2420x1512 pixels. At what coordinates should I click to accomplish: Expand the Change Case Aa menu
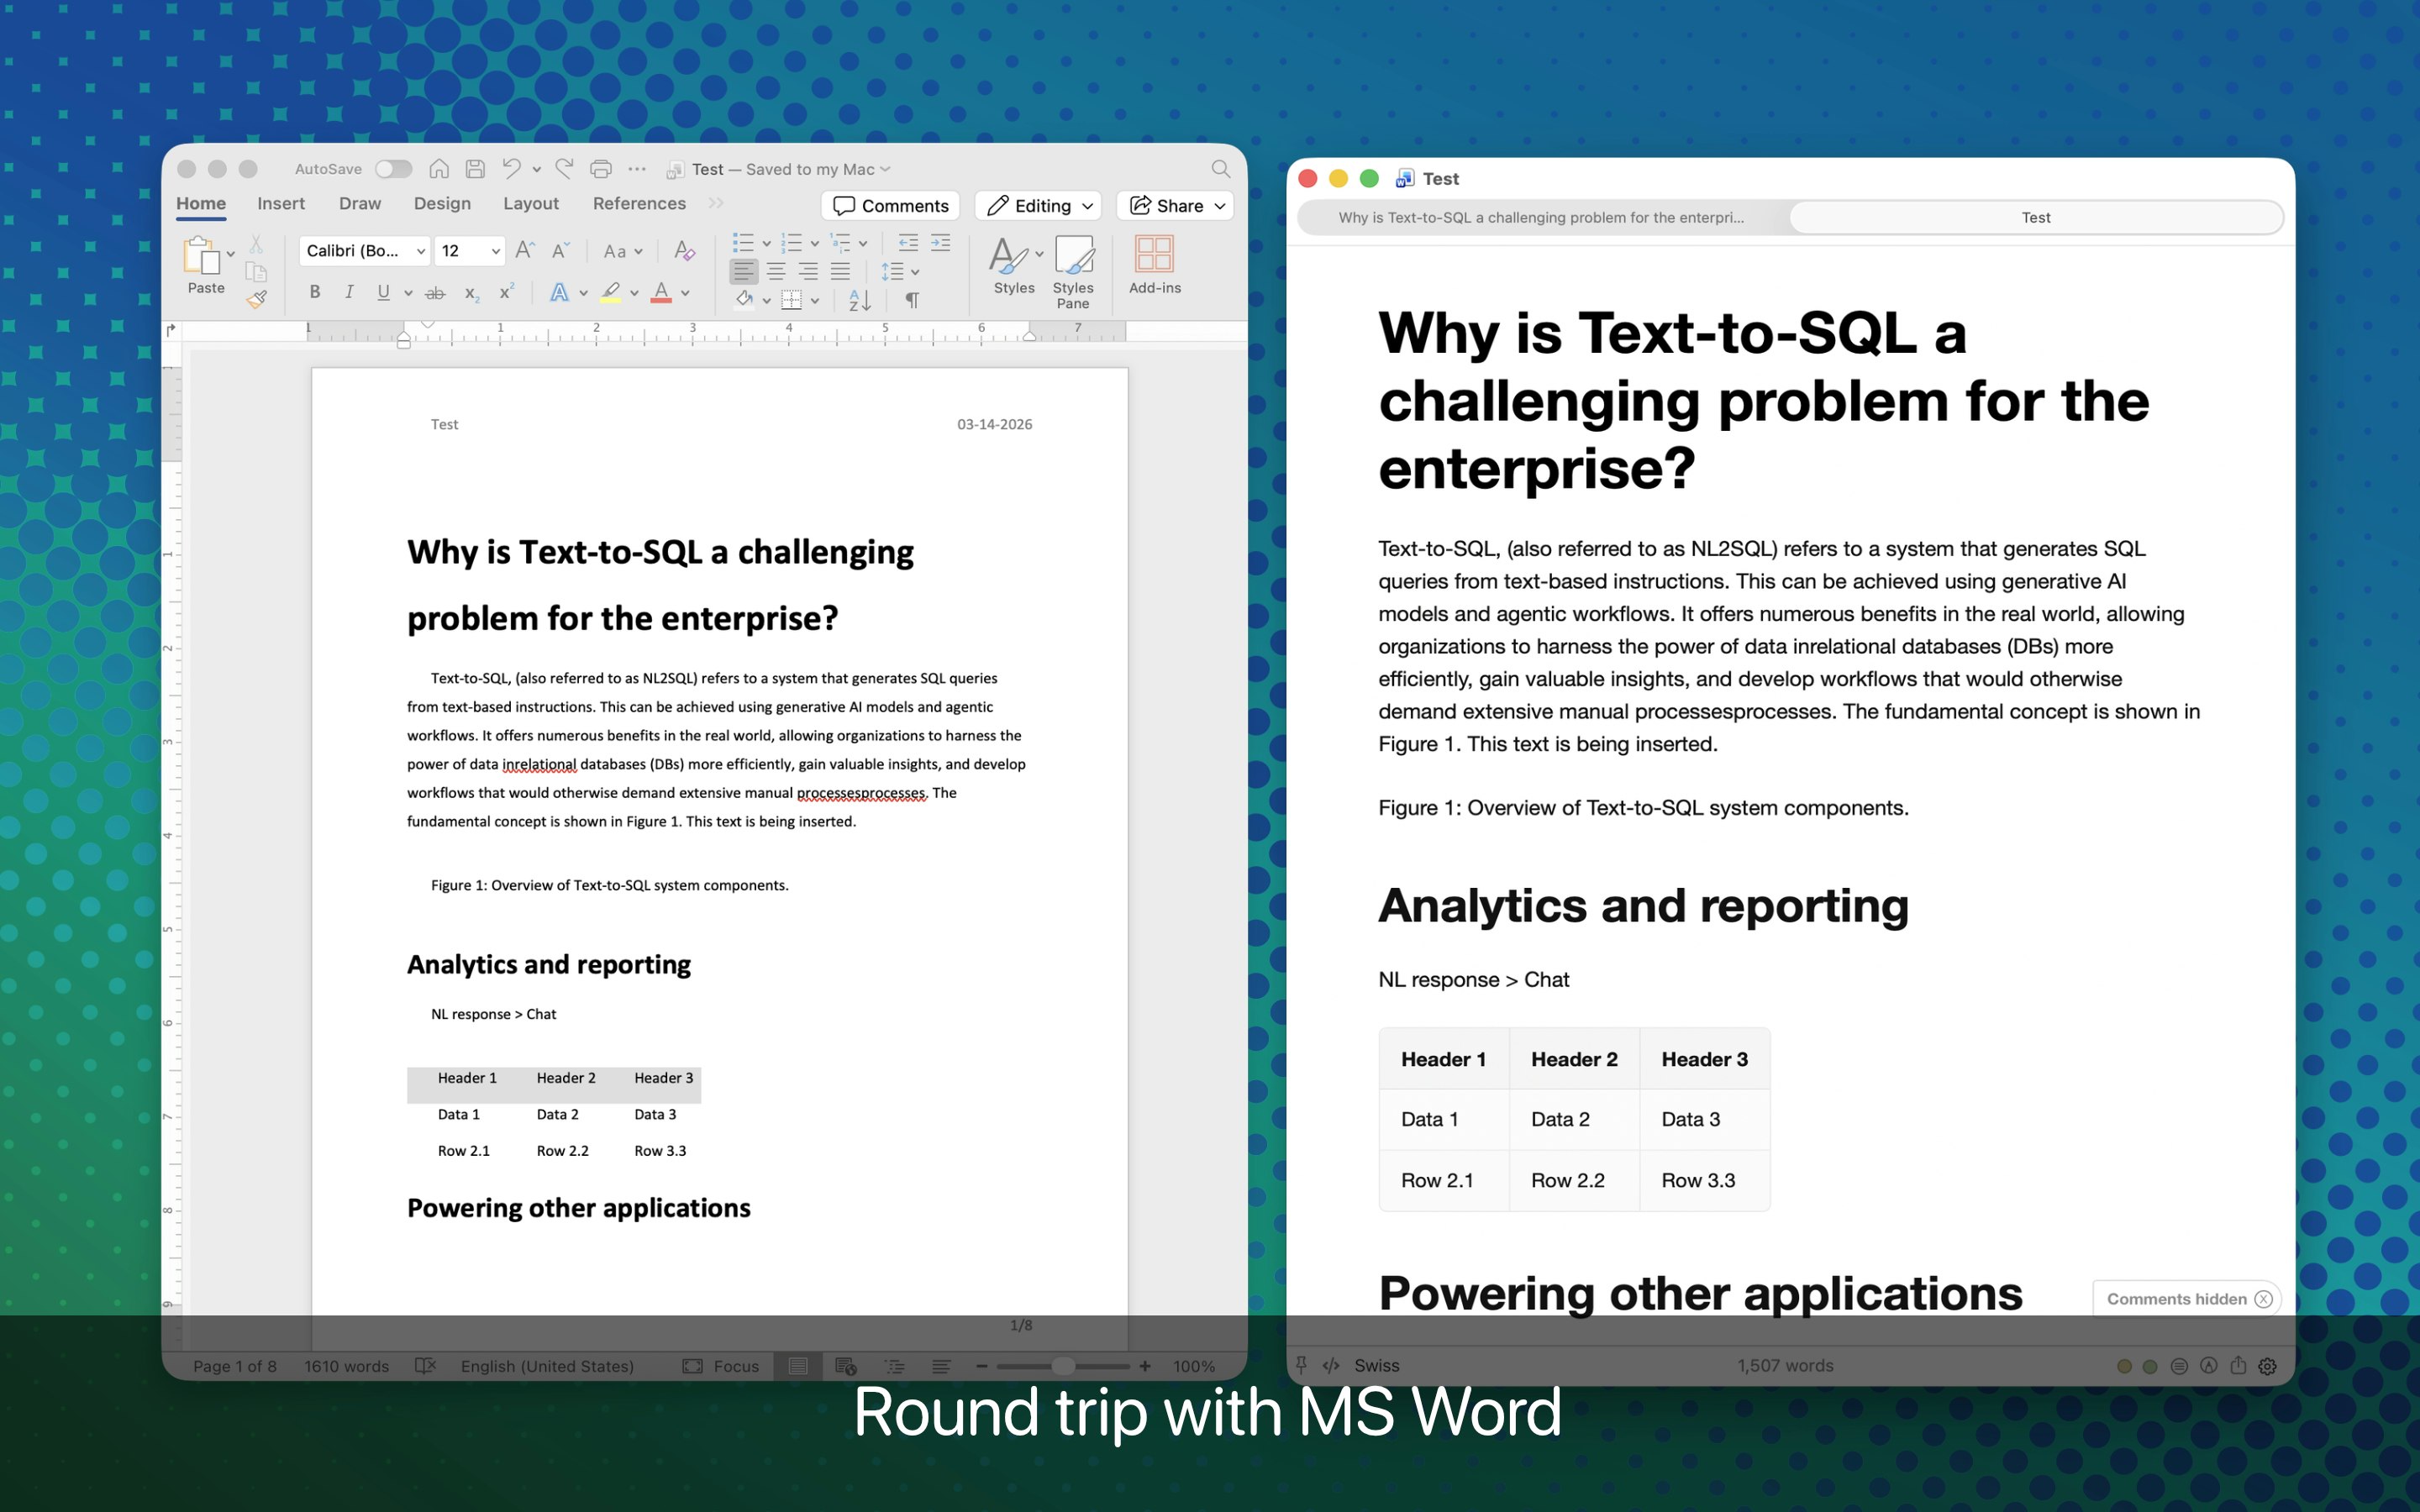[x=623, y=251]
